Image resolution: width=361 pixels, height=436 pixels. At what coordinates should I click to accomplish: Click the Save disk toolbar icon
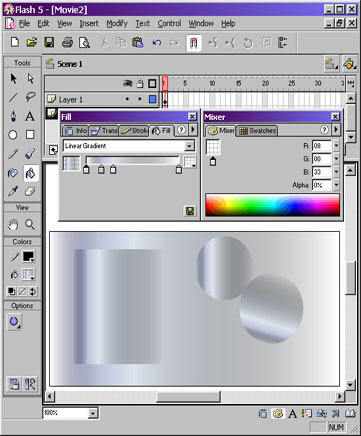(49, 43)
